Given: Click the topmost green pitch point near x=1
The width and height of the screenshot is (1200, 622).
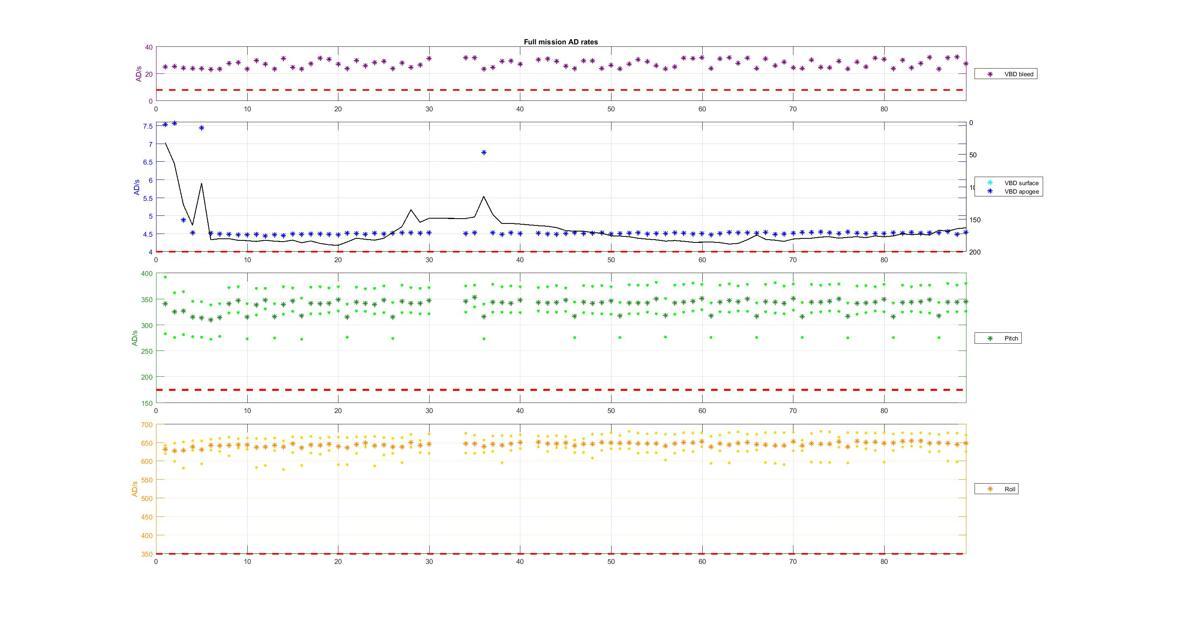Looking at the screenshot, I should tap(165, 277).
